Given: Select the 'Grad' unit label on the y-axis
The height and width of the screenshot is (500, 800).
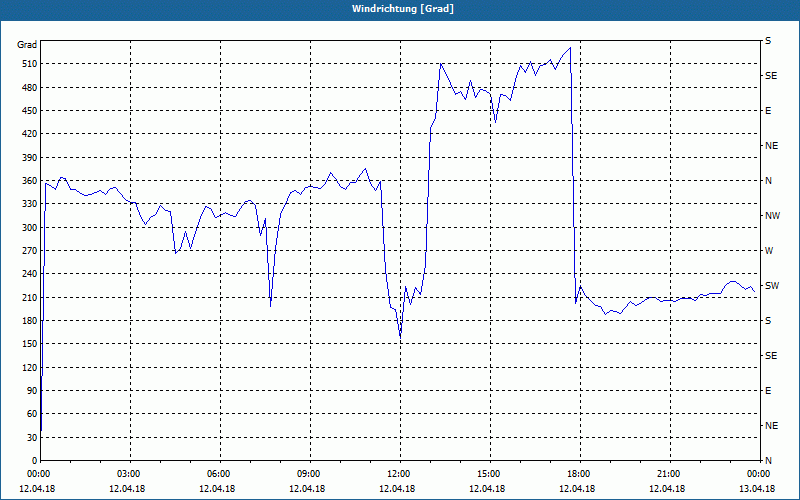Looking at the screenshot, I should point(27,45).
